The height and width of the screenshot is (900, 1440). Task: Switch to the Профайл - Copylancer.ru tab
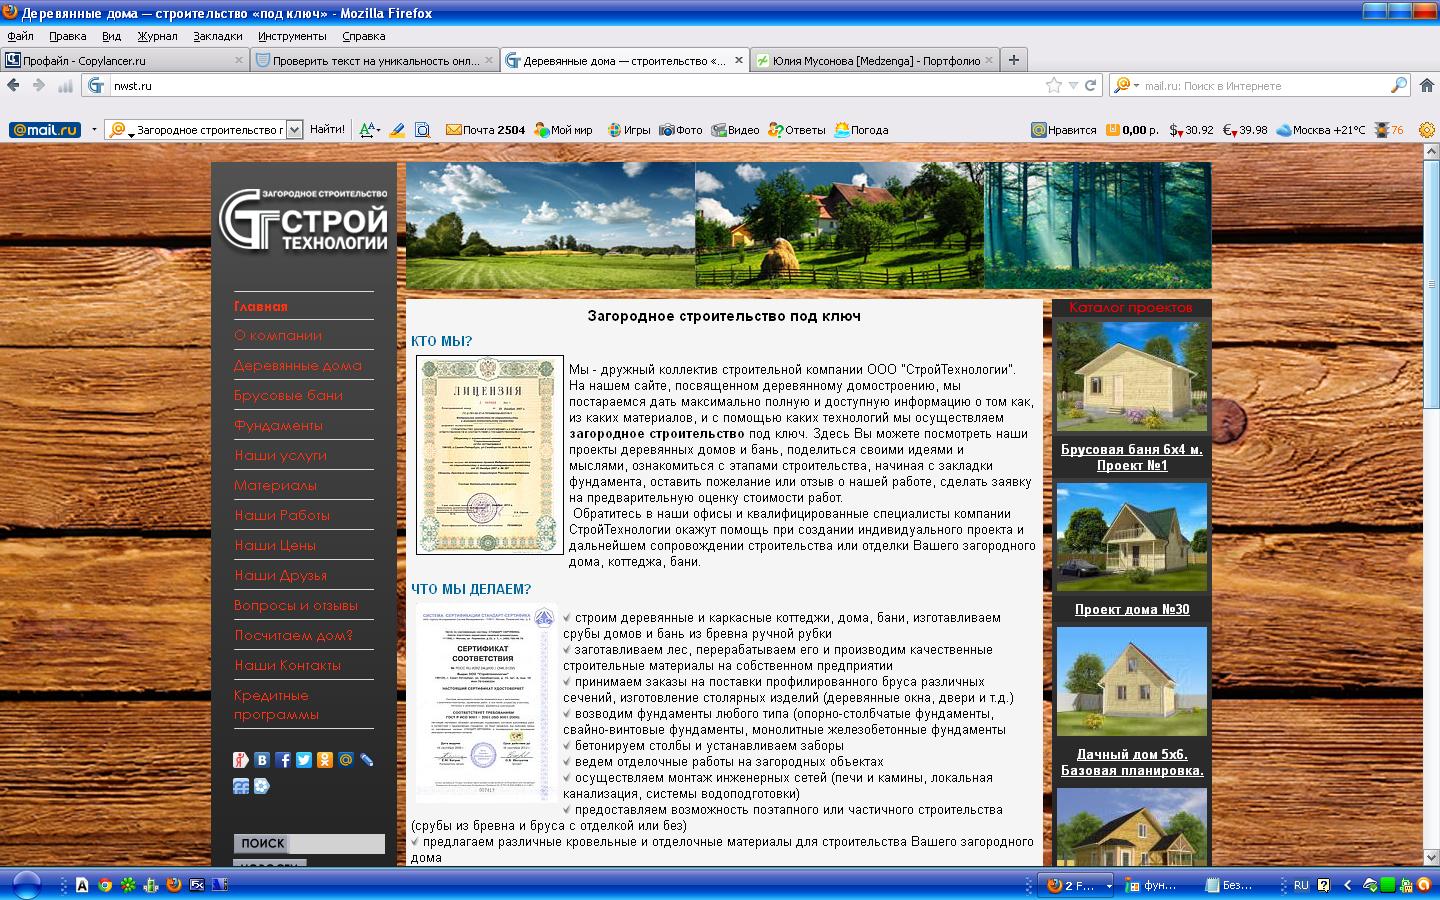point(124,60)
